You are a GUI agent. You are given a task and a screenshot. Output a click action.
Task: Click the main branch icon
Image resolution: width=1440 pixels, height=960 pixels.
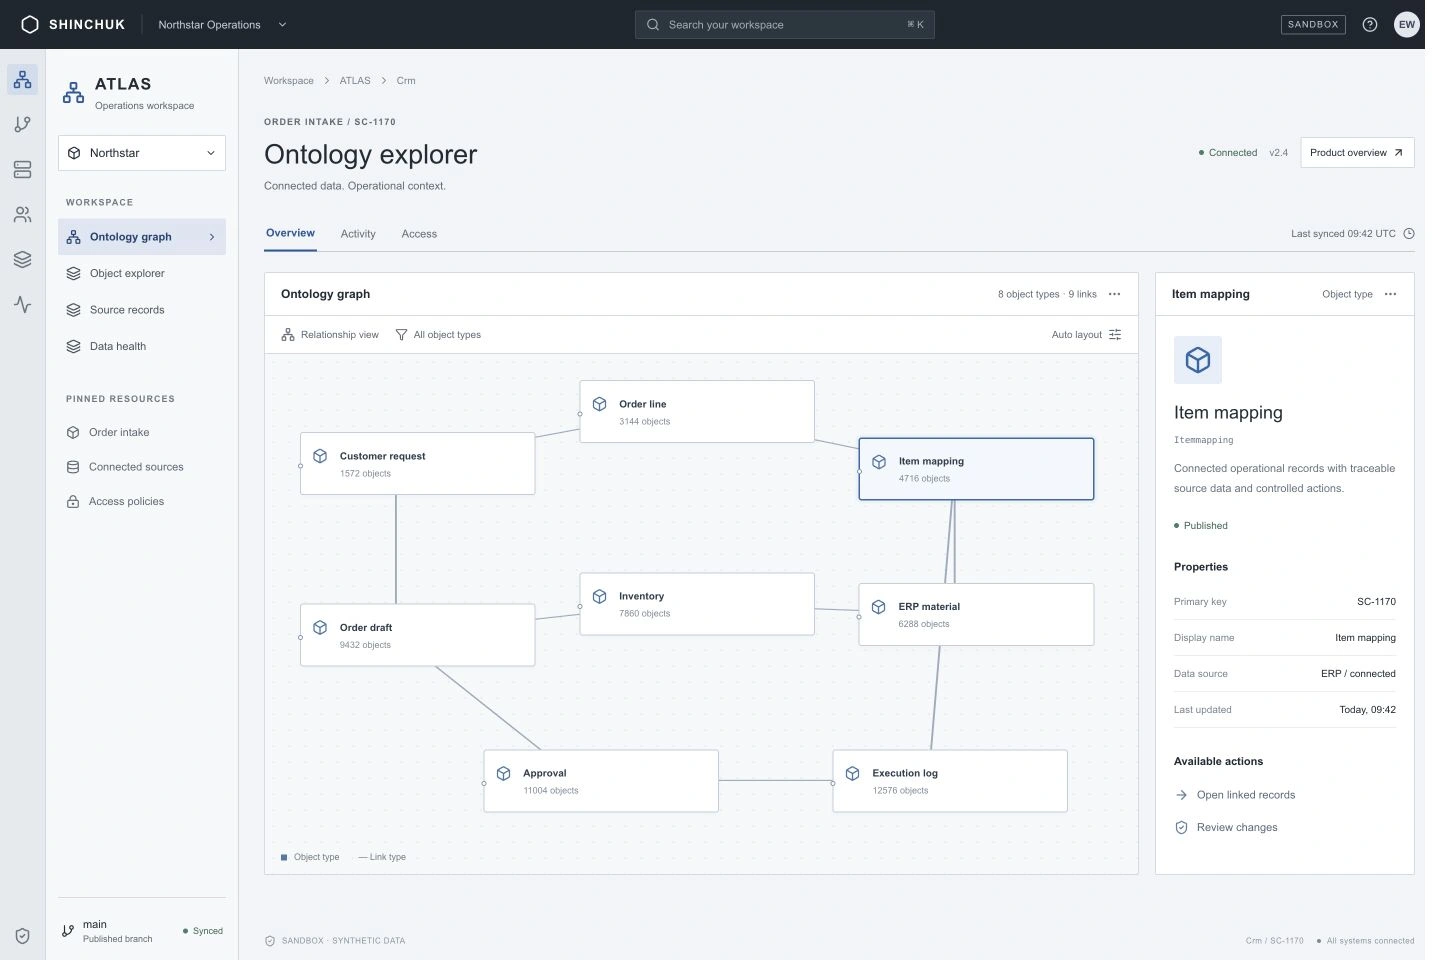tap(68, 931)
